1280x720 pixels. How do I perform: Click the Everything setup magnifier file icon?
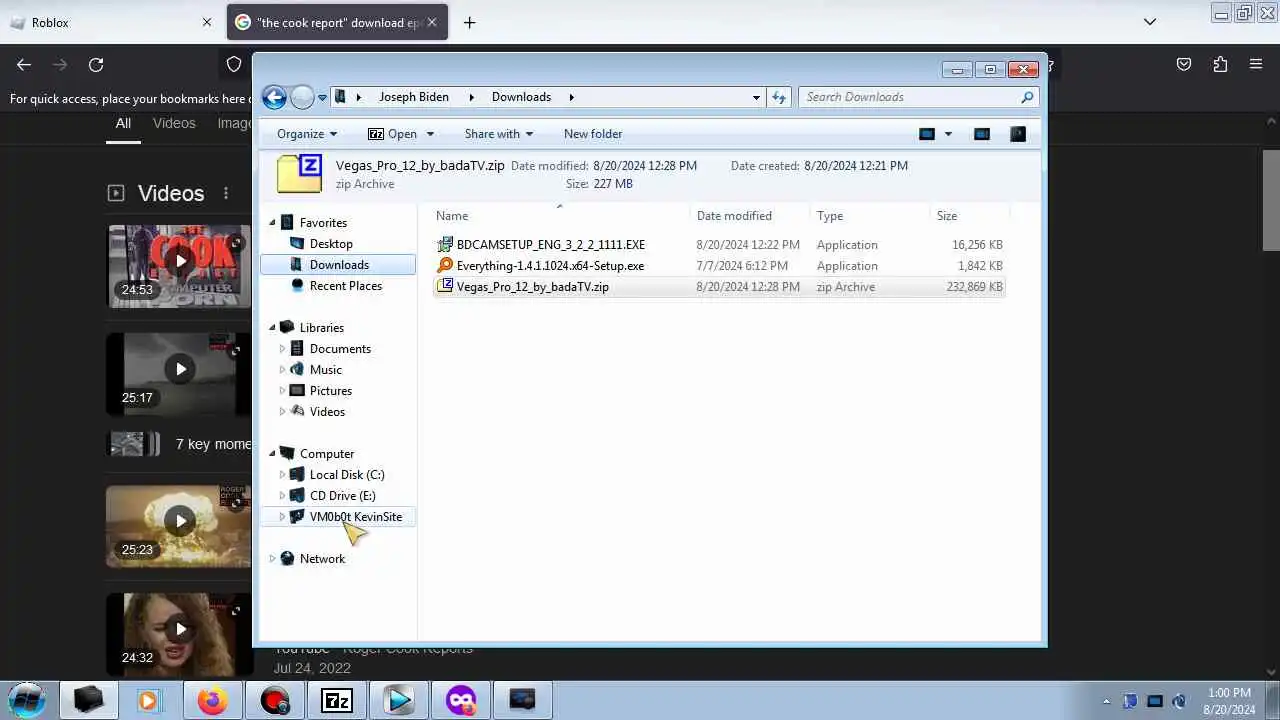445,266
